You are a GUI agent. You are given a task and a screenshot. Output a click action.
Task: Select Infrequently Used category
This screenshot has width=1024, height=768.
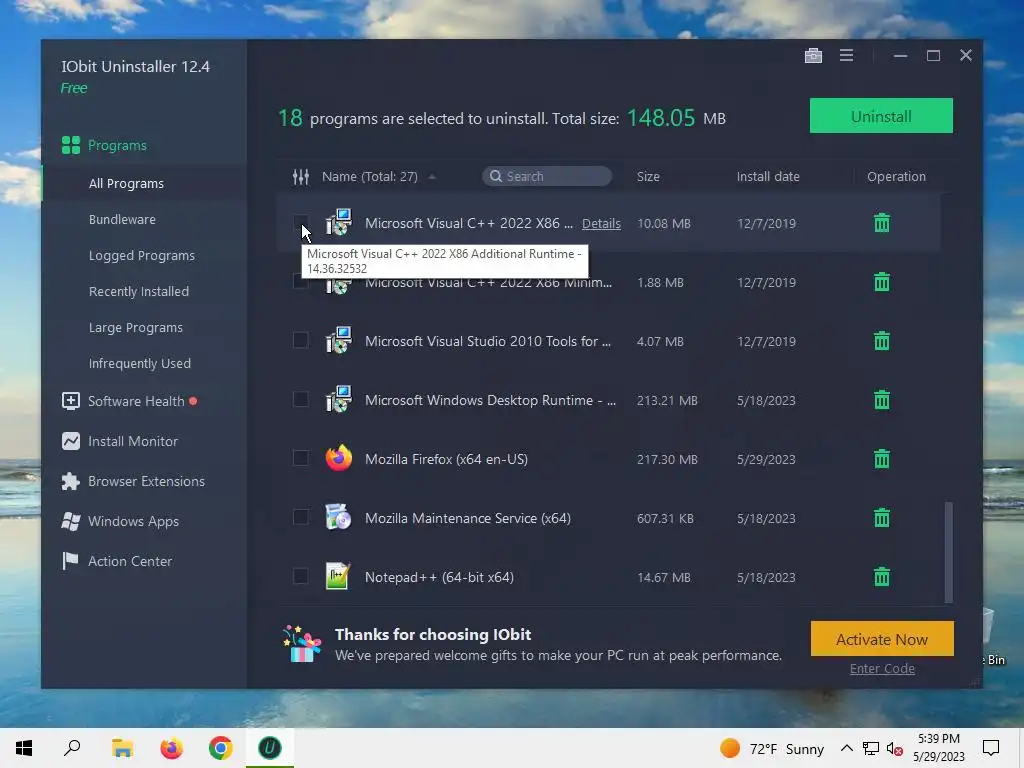[x=140, y=363]
